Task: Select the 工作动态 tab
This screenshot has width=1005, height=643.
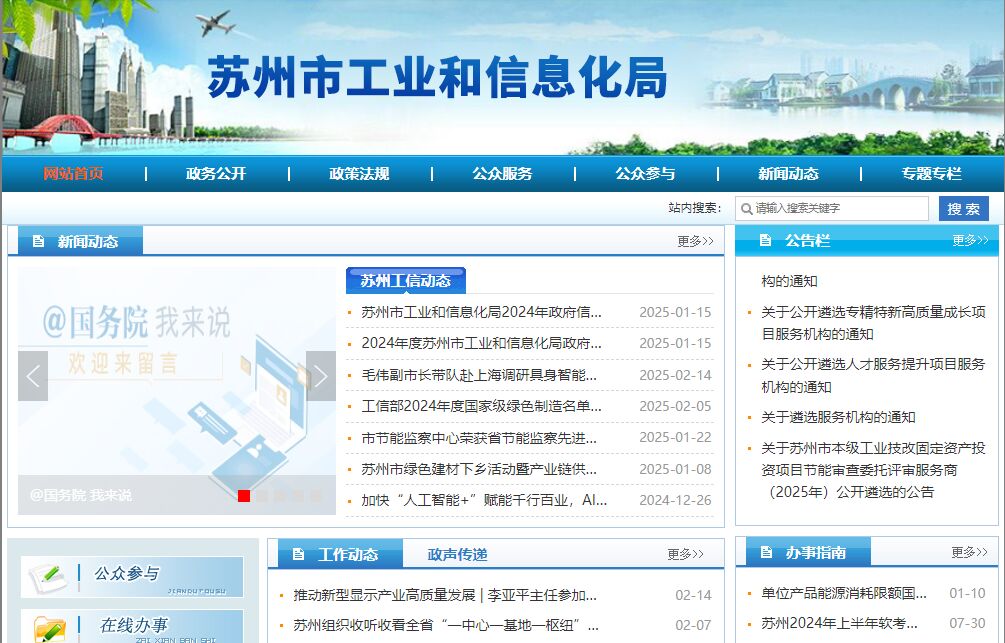Action: (x=340, y=554)
